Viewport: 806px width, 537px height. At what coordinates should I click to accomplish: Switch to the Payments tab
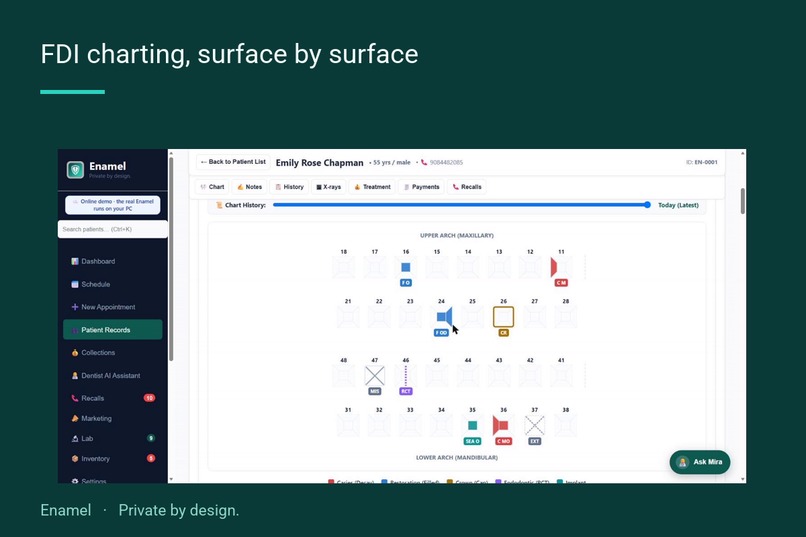[x=421, y=187]
